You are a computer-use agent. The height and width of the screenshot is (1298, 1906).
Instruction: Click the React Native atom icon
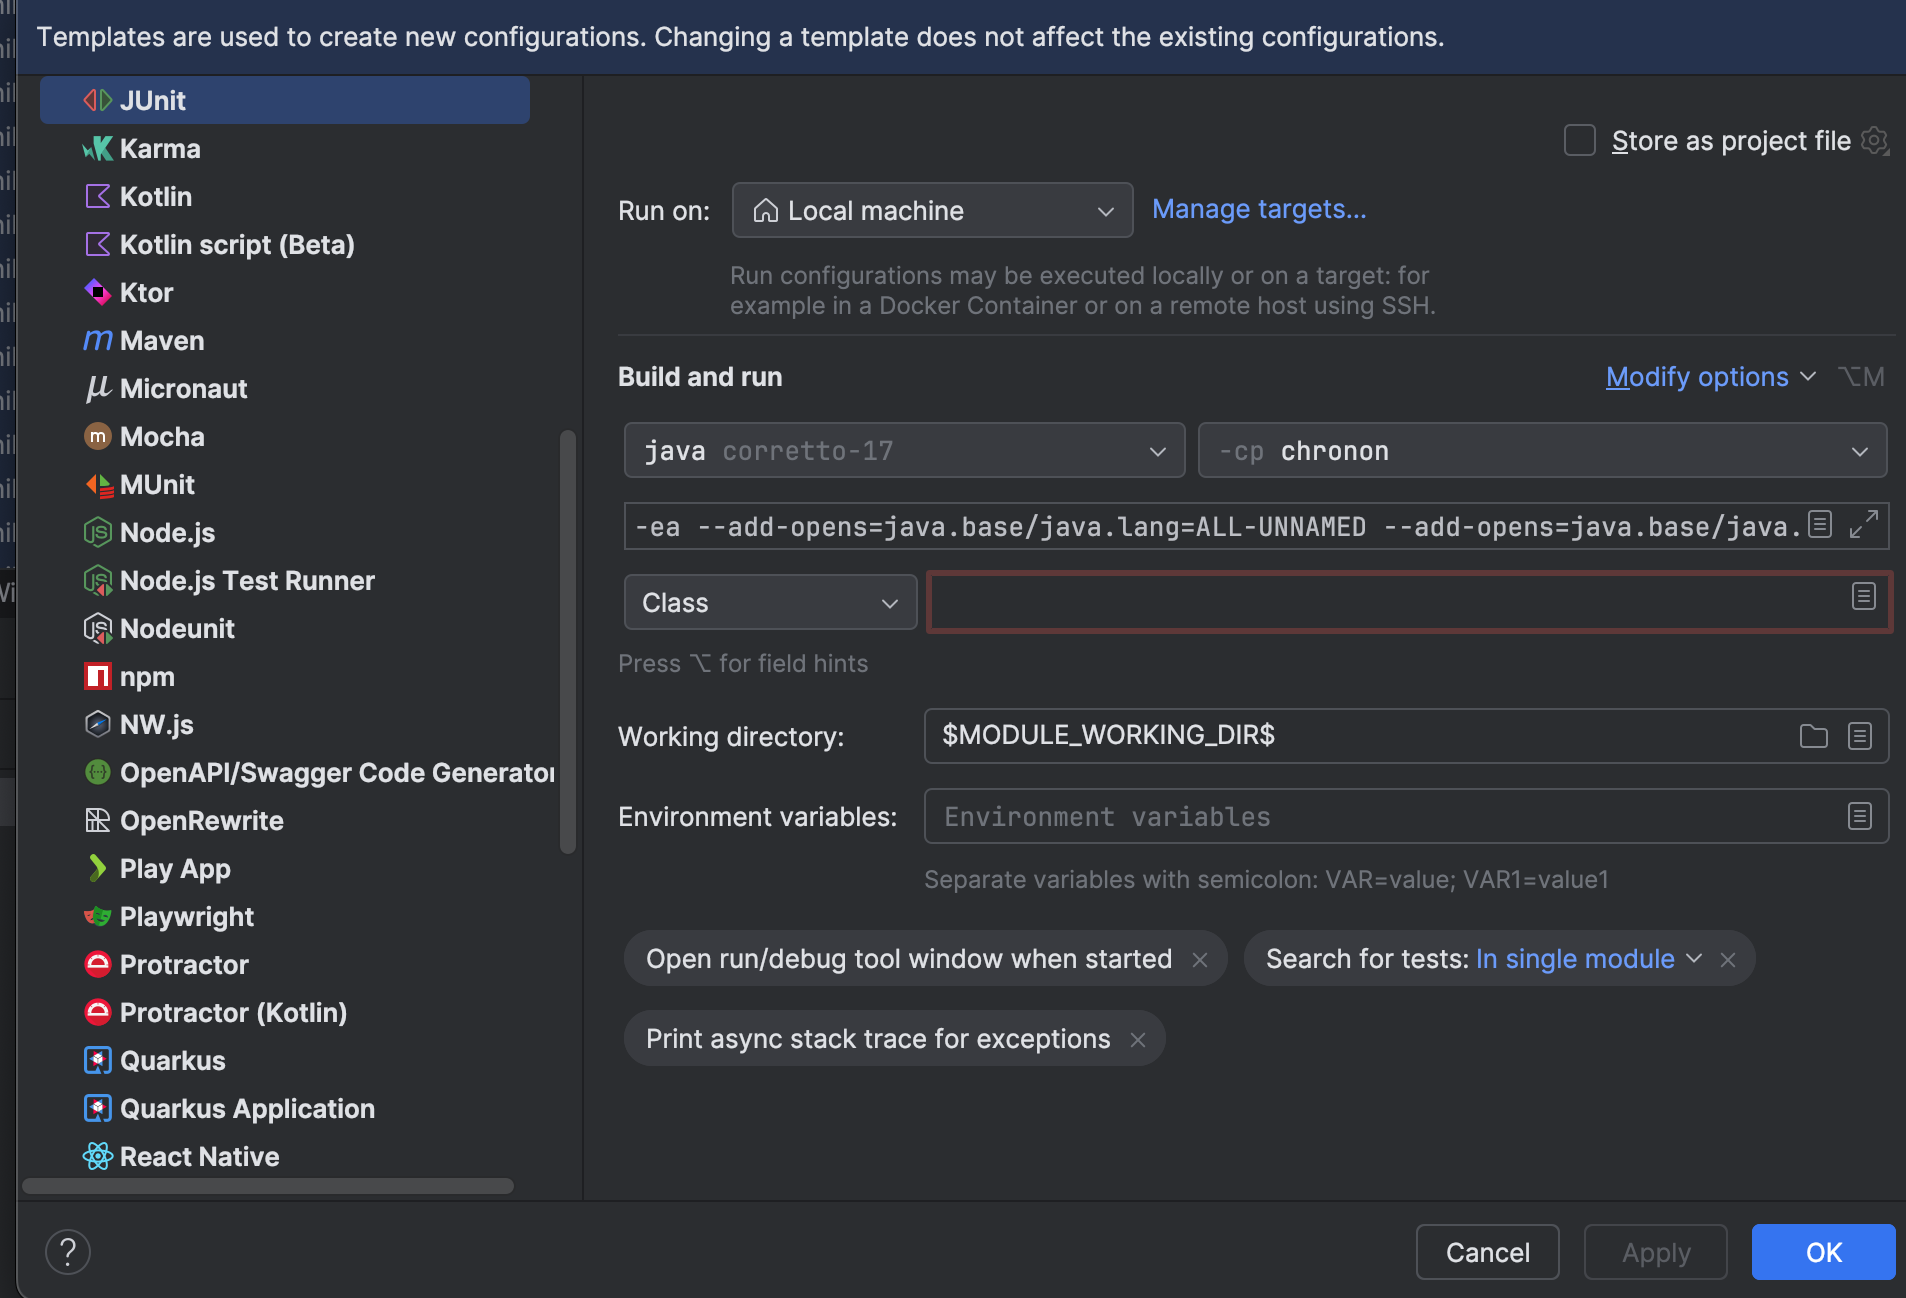pos(97,1156)
